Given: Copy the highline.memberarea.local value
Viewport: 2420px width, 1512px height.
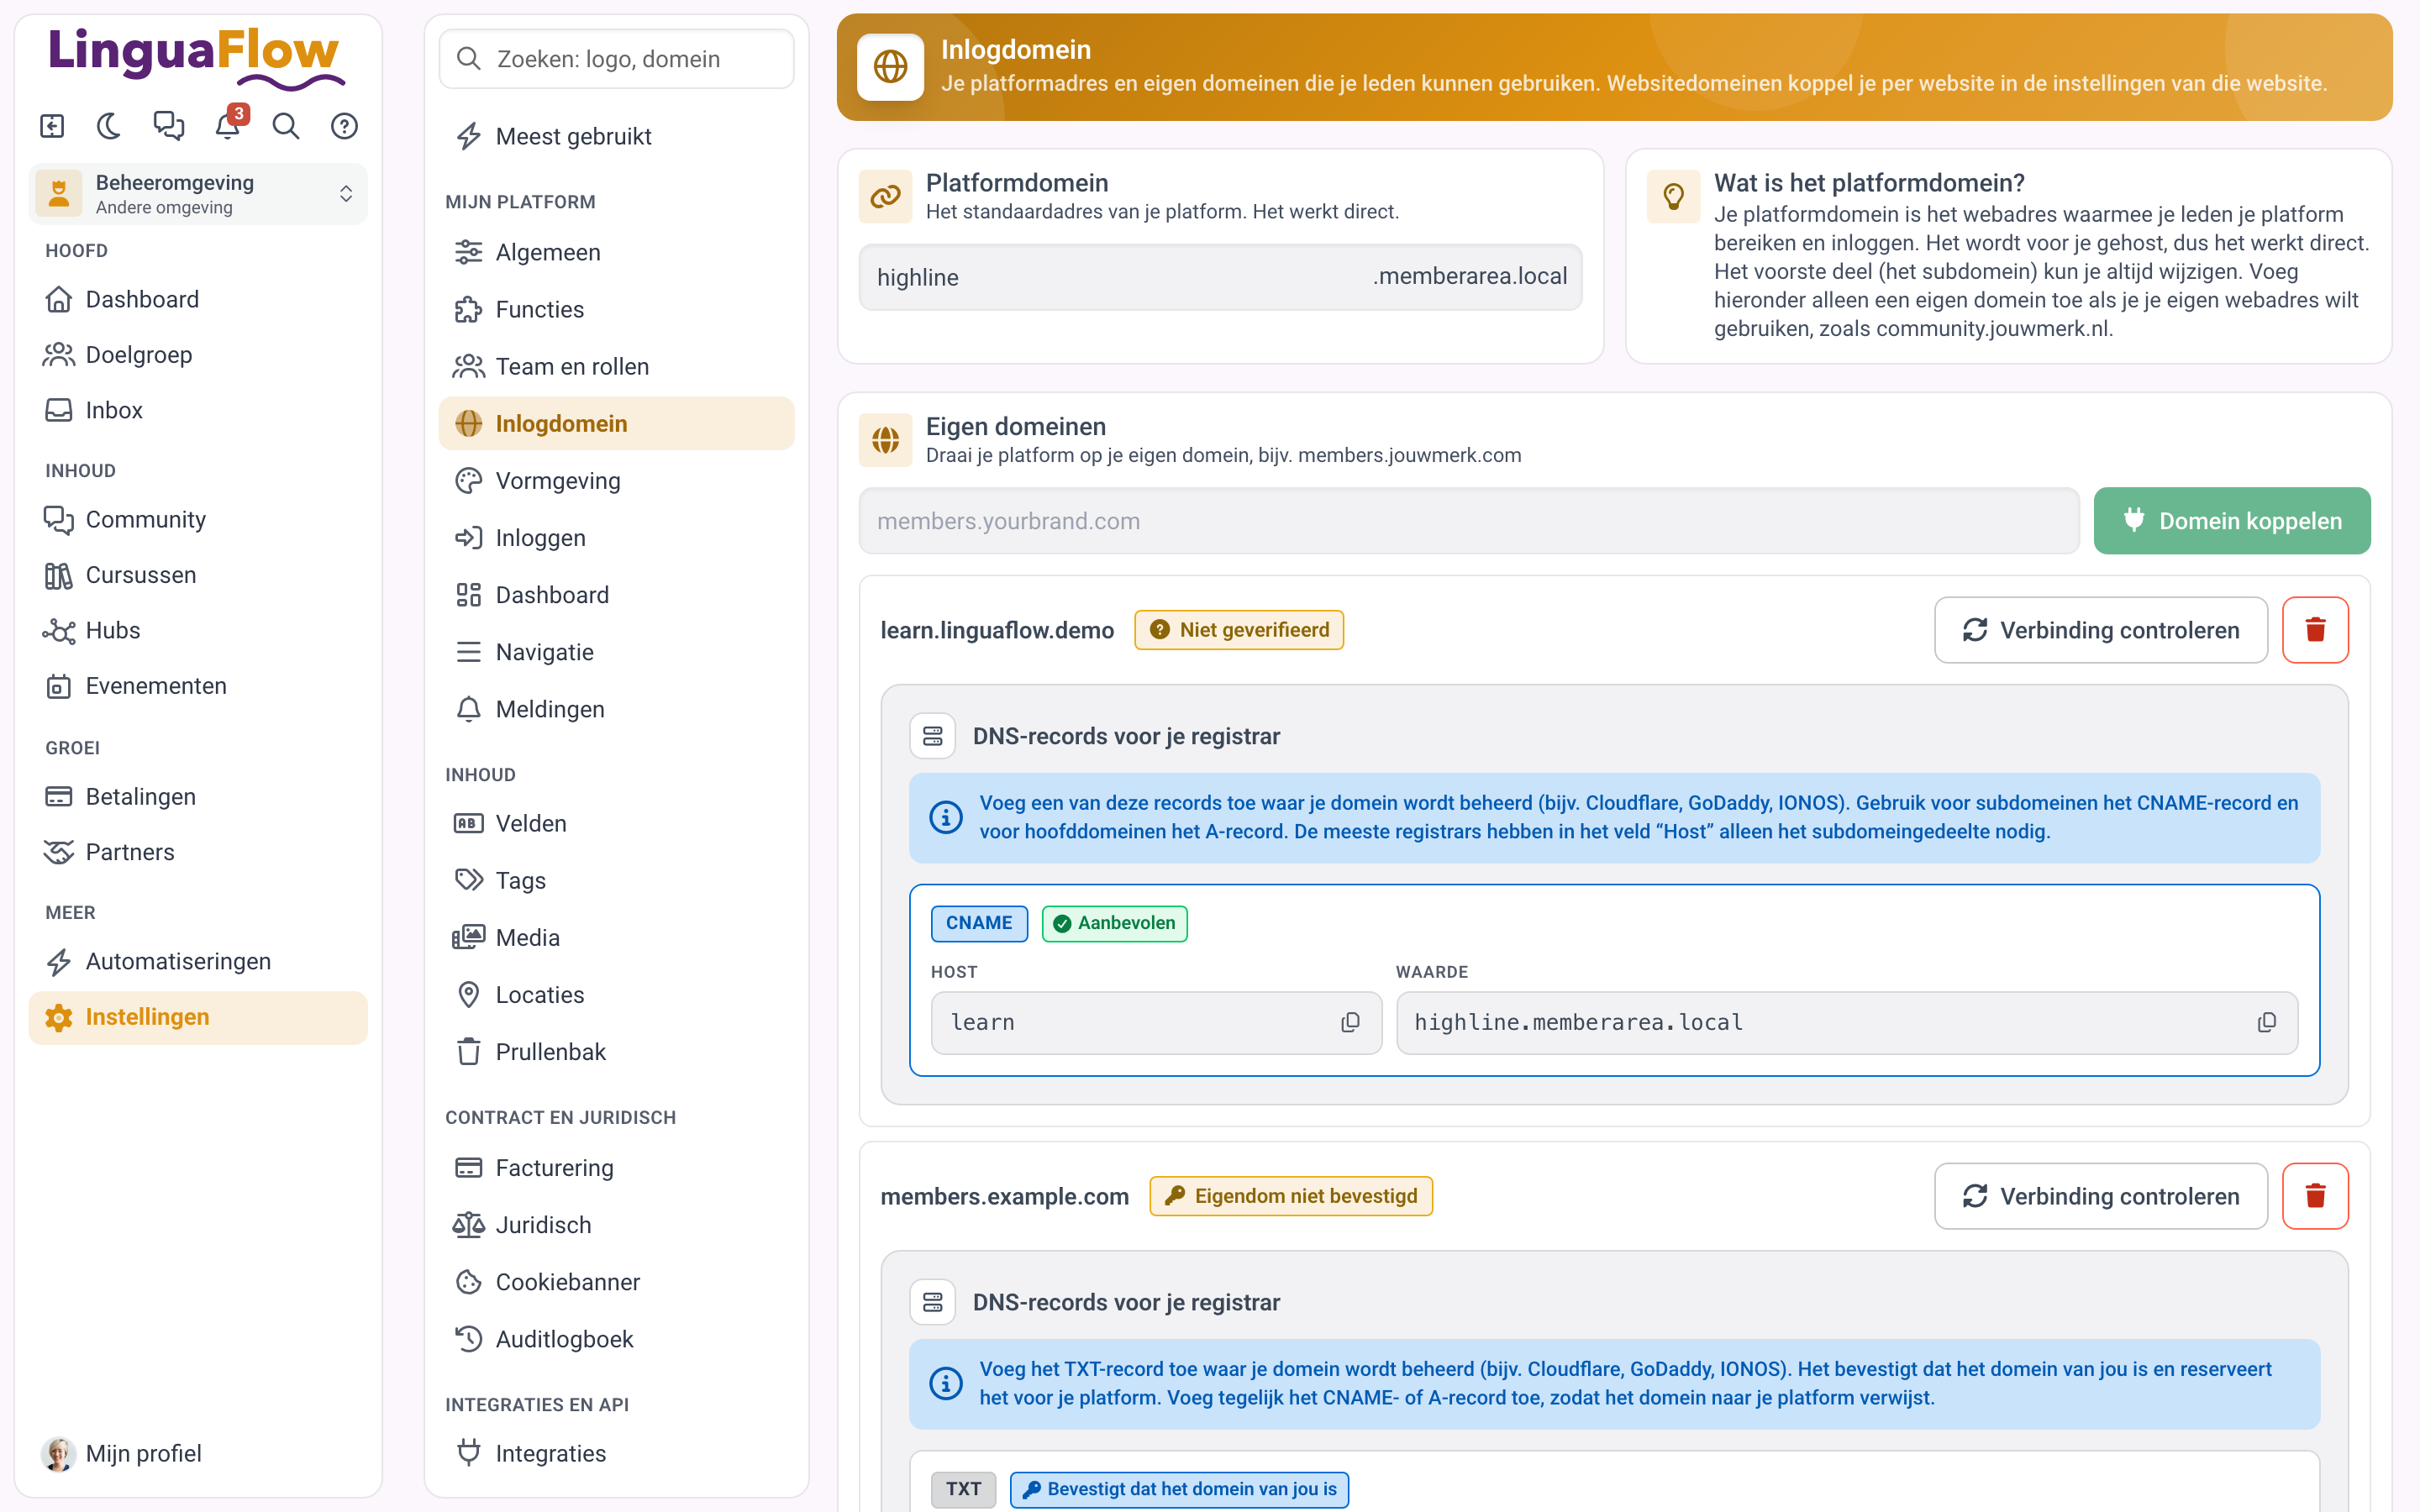Looking at the screenshot, I should pos(2266,1022).
